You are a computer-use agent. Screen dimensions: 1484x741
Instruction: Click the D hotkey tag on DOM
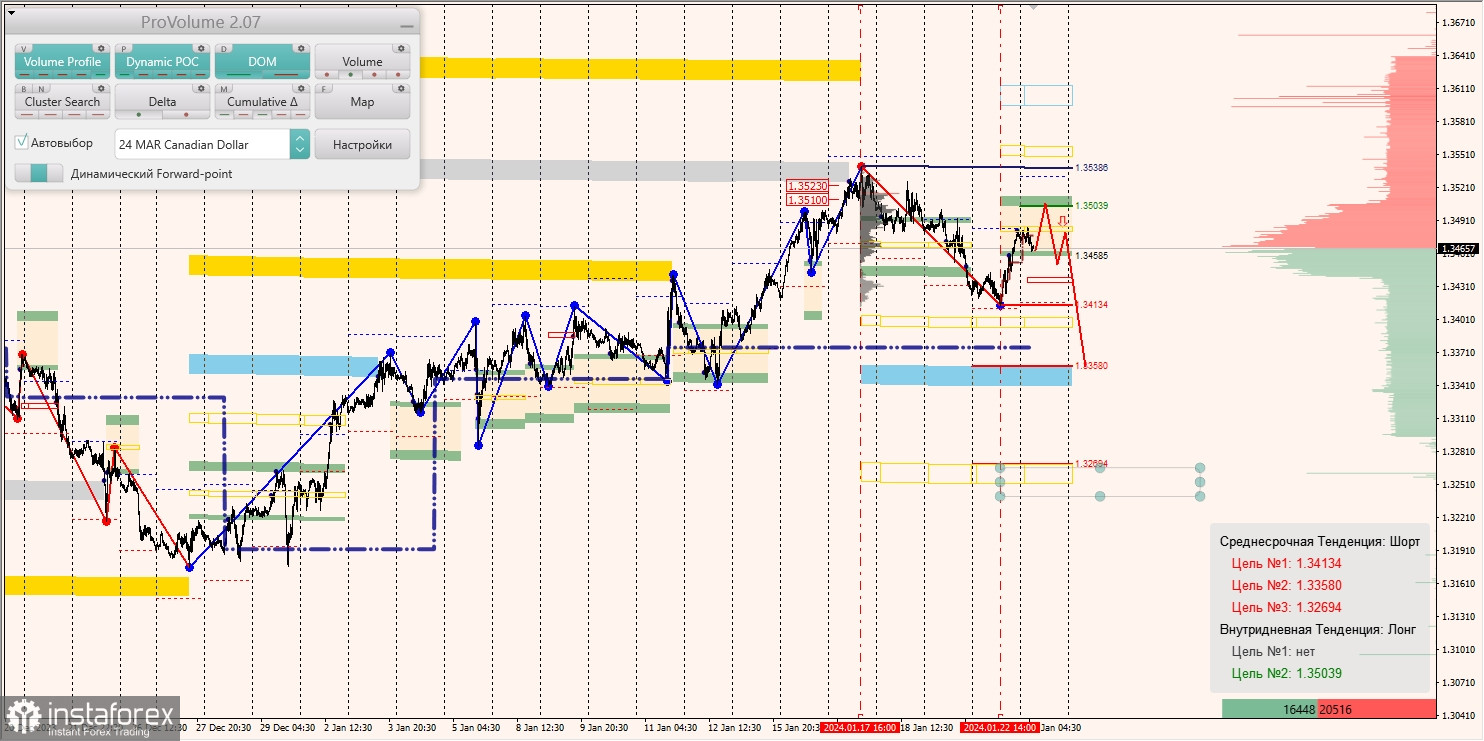[224, 49]
